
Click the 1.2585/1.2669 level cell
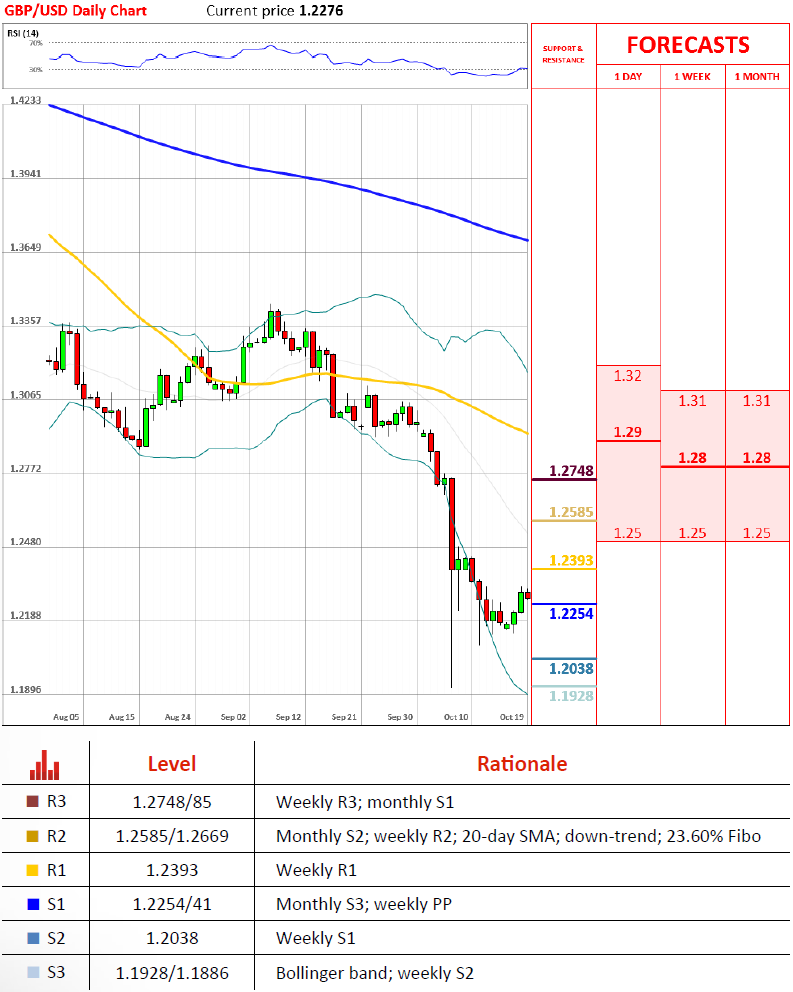172,836
